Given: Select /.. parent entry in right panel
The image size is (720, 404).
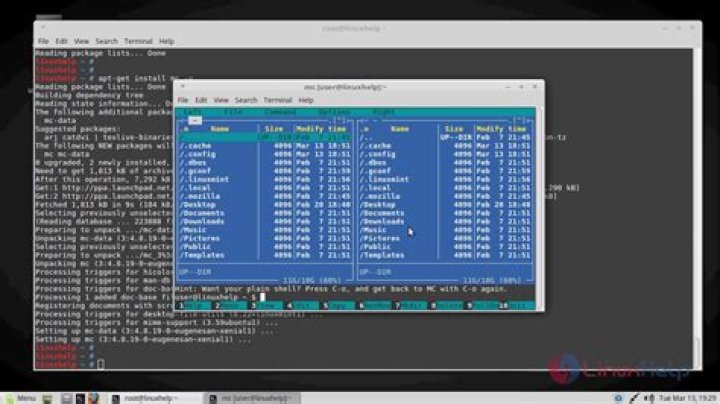Looking at the screenshot, I should [445, 137].
